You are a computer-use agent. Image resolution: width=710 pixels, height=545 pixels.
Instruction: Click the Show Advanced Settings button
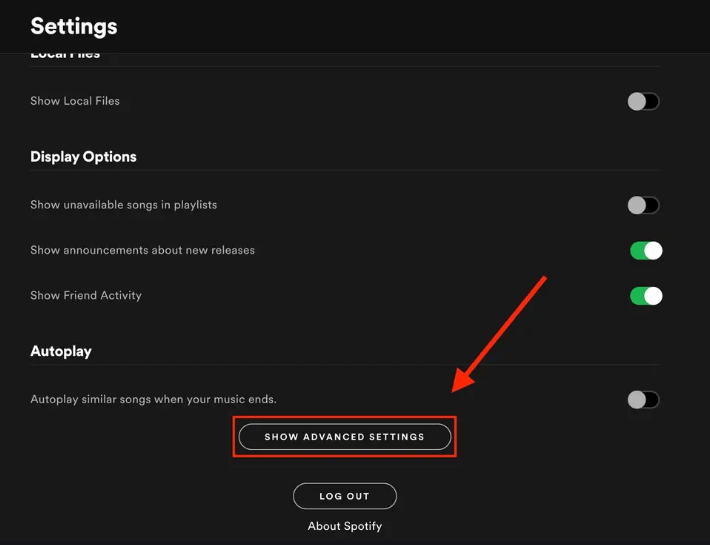pyautogui.click(x=344, y=437)
